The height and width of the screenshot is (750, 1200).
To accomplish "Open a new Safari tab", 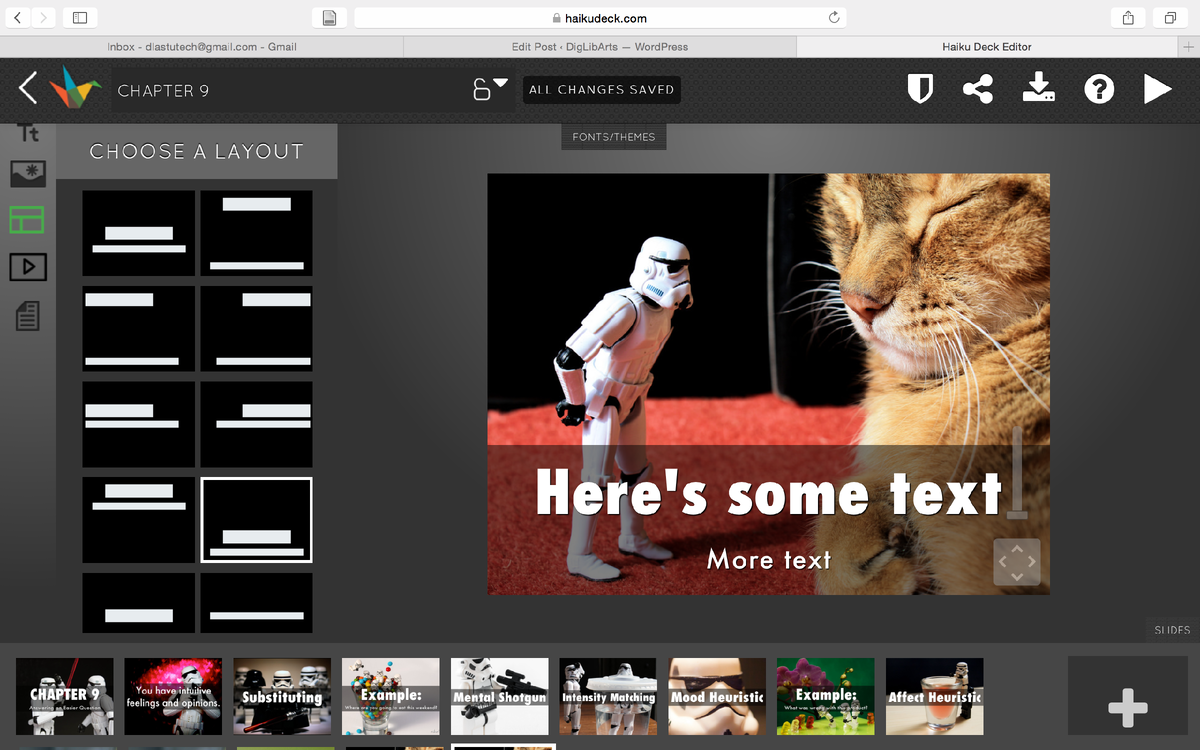I will (x=1189, y=47).
